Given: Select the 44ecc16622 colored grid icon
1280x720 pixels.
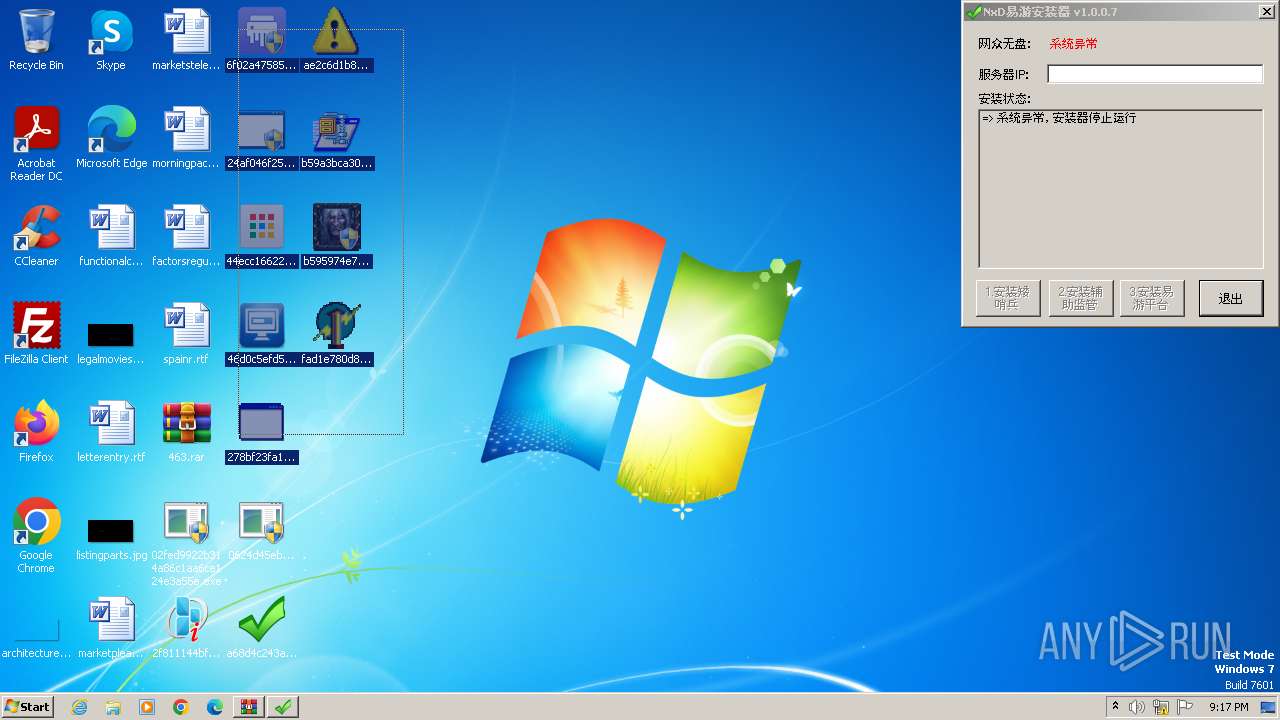Looking at the screenshot, I should [x=262, y=236].
